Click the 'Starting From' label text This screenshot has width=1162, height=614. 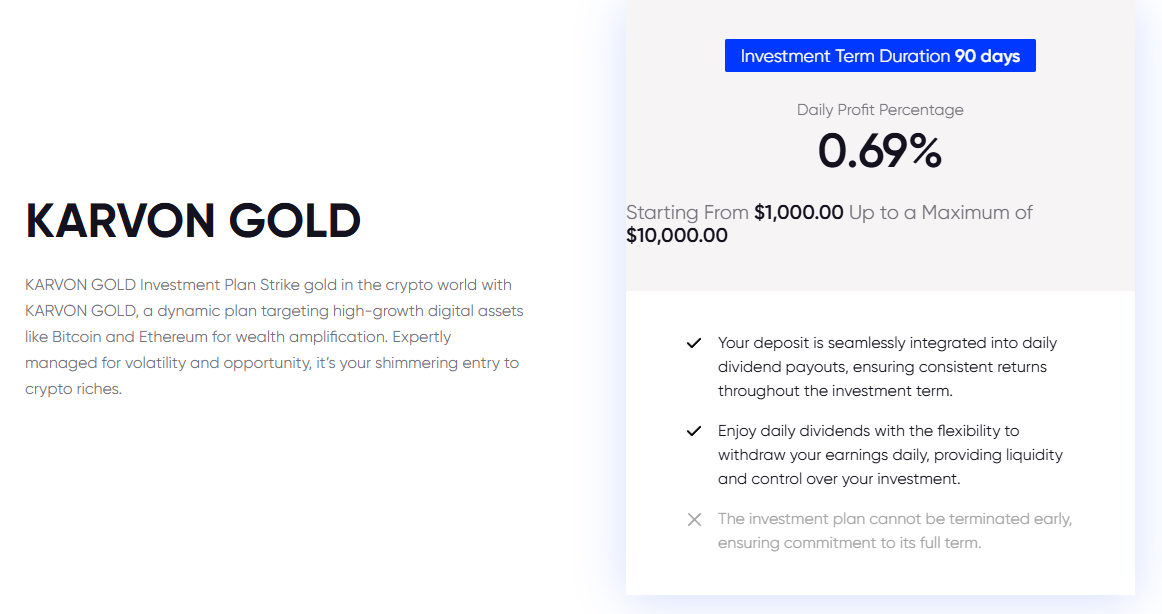pyautogui.click(x=687, y=213)
